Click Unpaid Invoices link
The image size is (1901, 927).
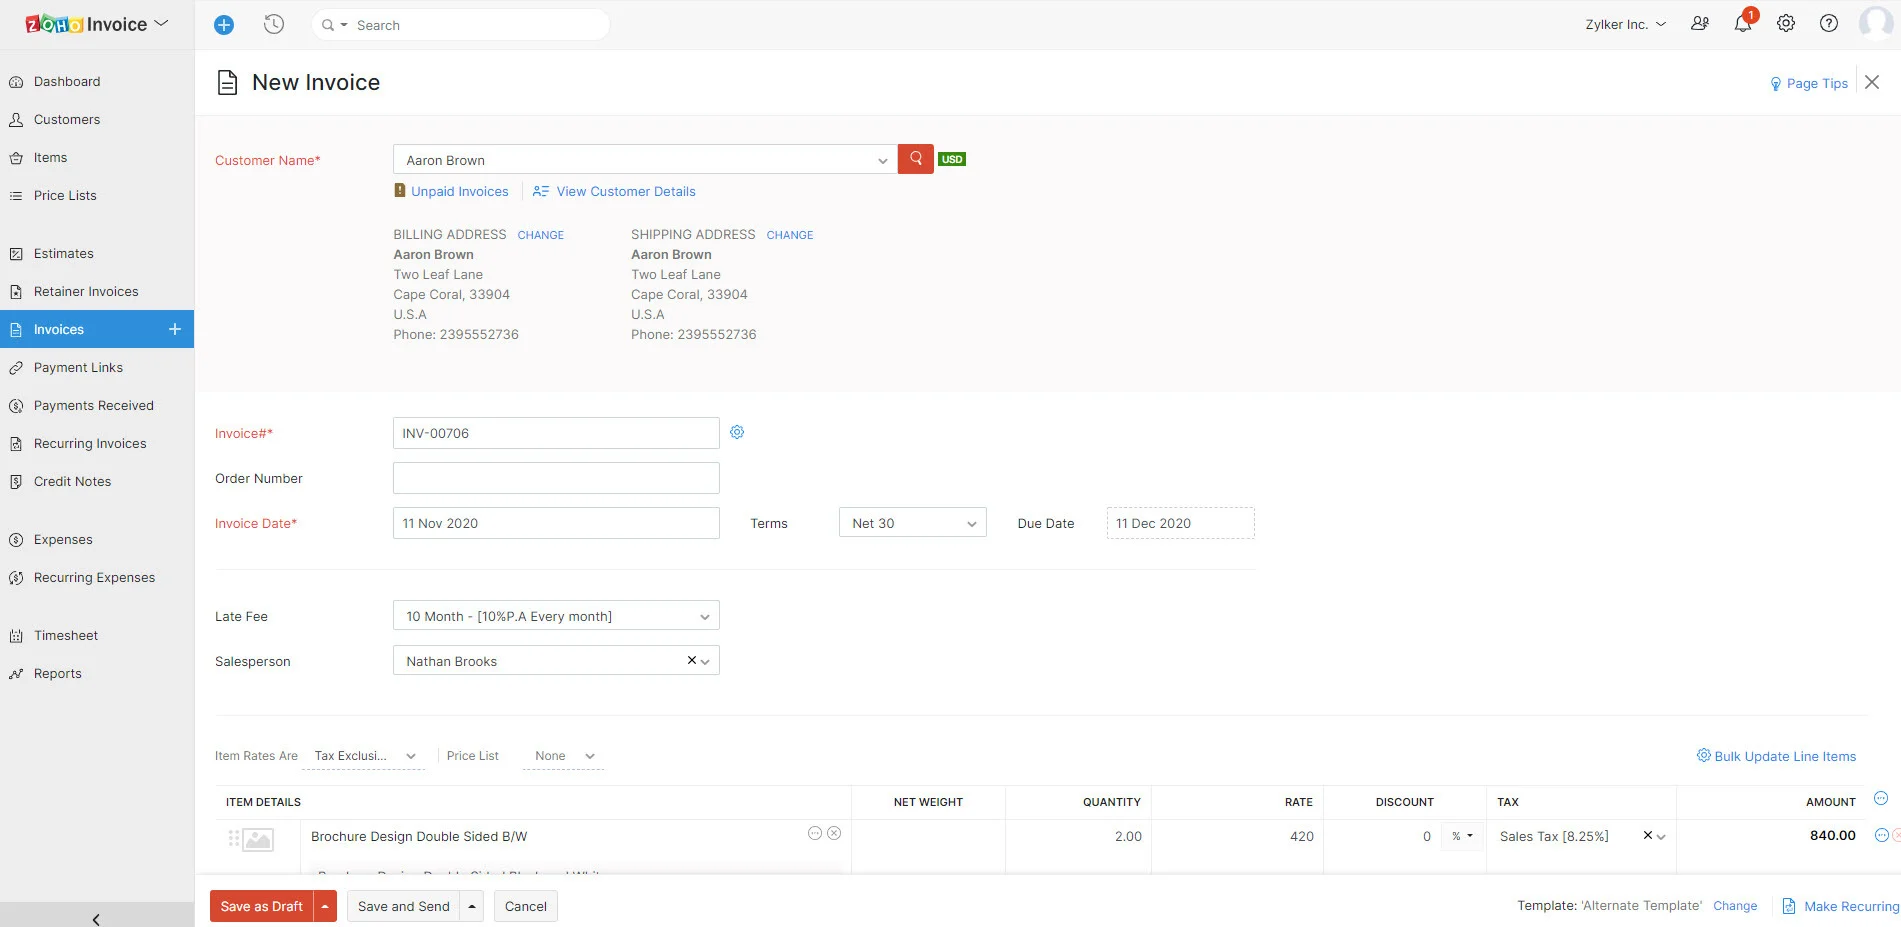click(459, 191)
